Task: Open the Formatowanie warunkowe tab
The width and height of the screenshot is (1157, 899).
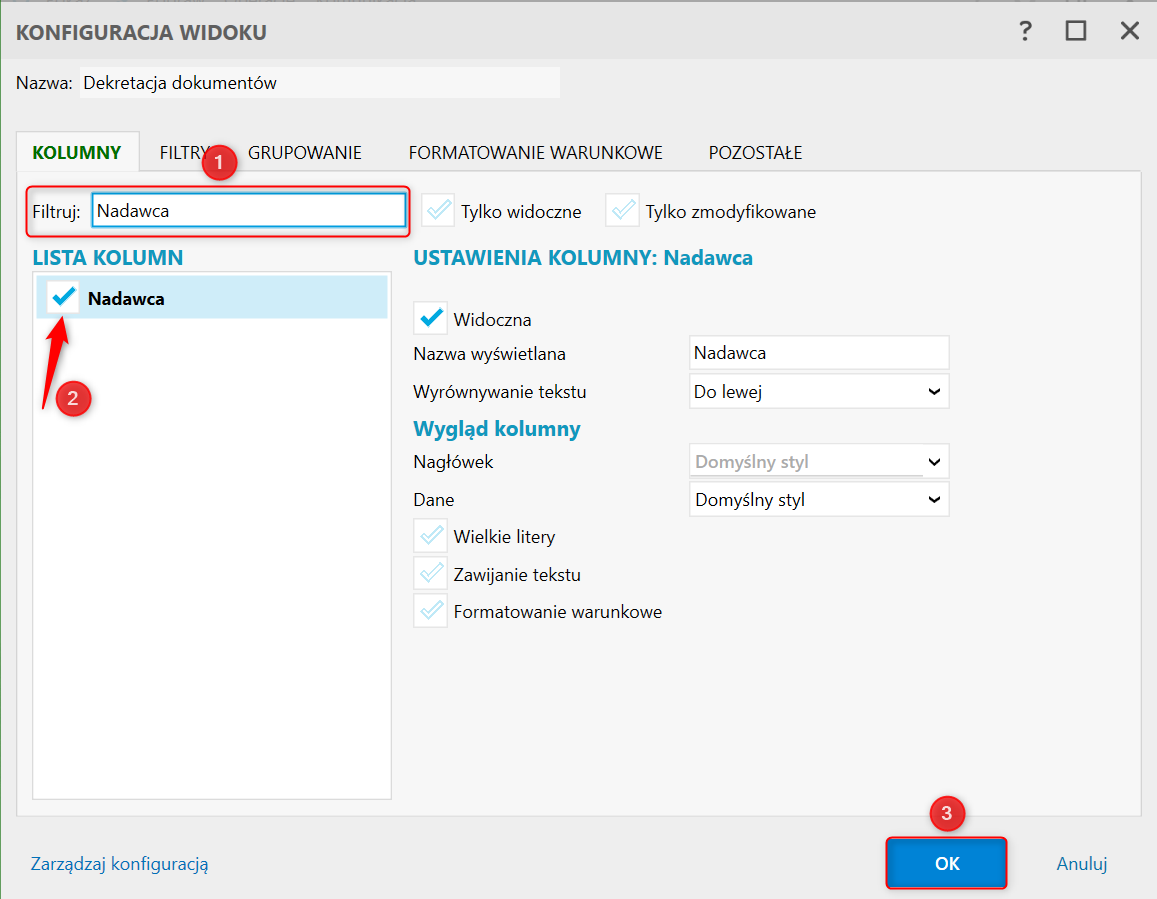Action: pos(535,153)
